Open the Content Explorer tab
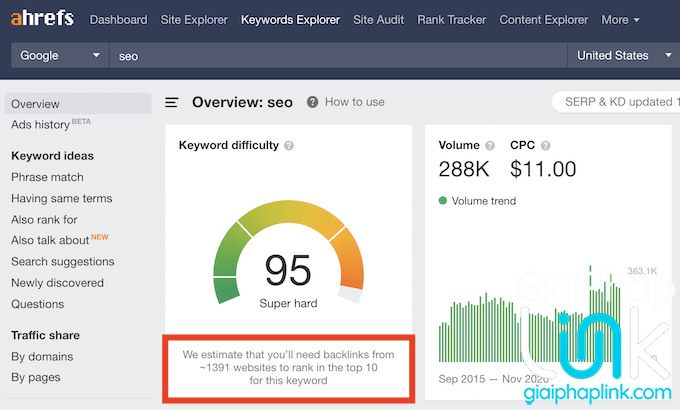680x410 pixels. (545, 19)
